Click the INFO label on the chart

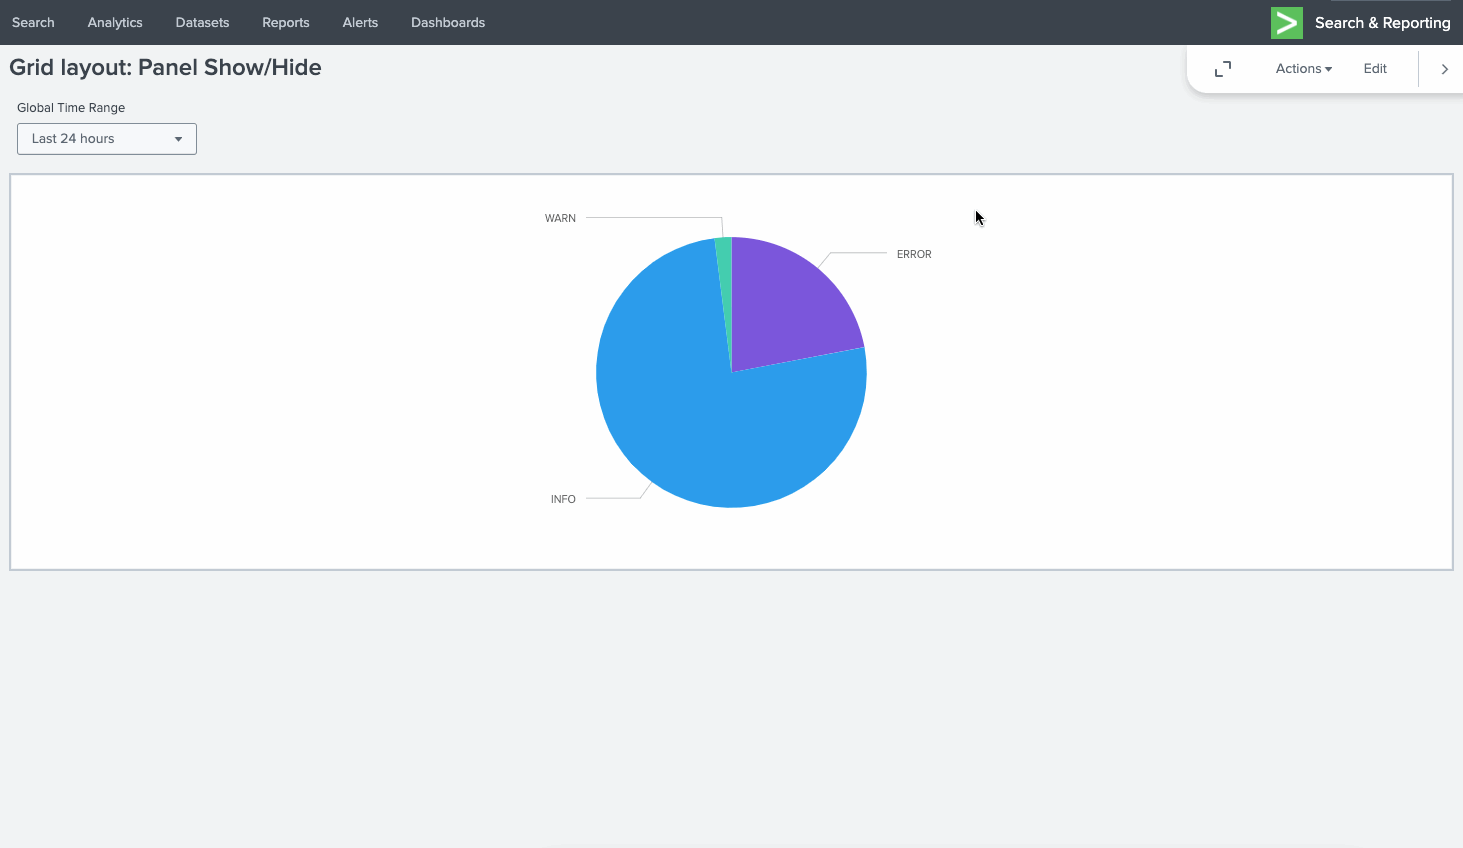coord(563,499)
